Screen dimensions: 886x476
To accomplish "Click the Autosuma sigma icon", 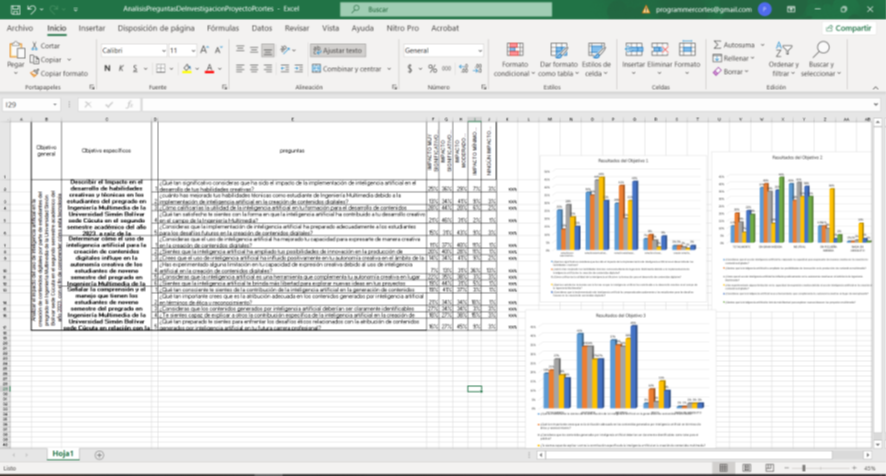I will click(x=719, y=45).
